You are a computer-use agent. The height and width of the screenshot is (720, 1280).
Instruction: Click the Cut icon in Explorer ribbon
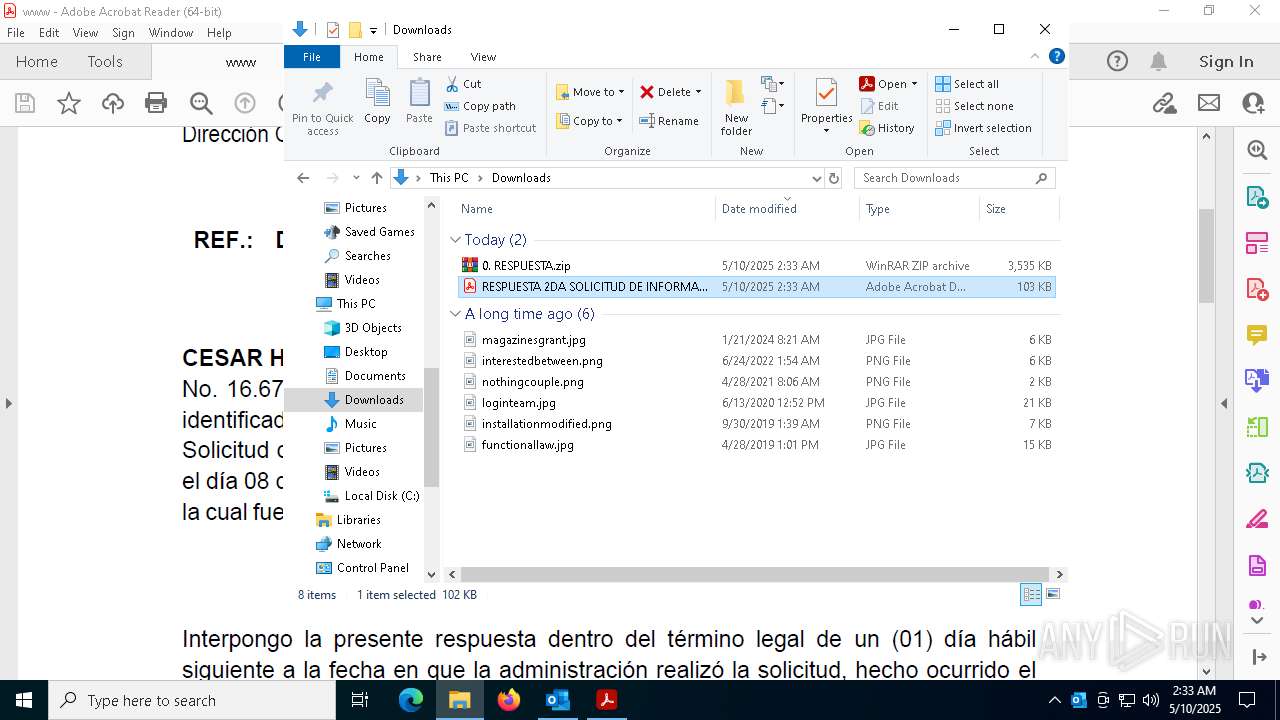point(463,84)
